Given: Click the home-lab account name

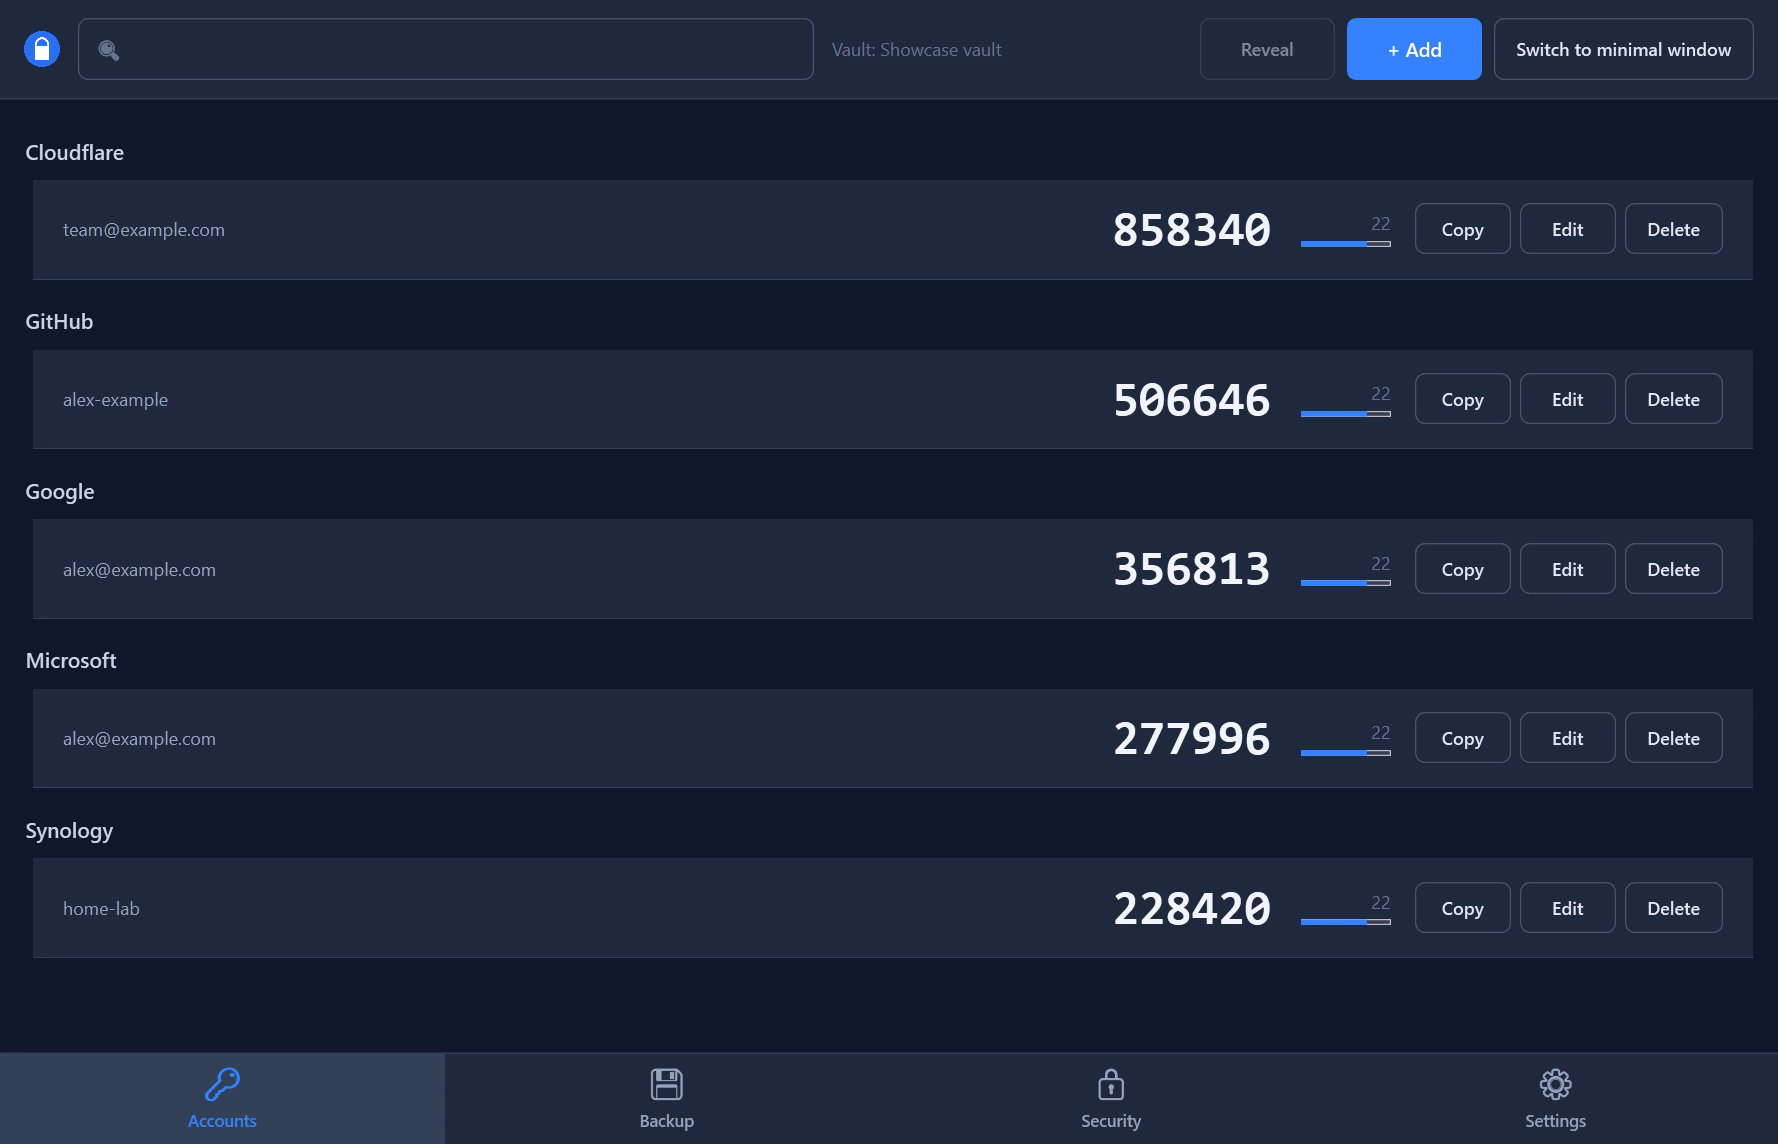Looking at the screenshot, I should point(101,909).
